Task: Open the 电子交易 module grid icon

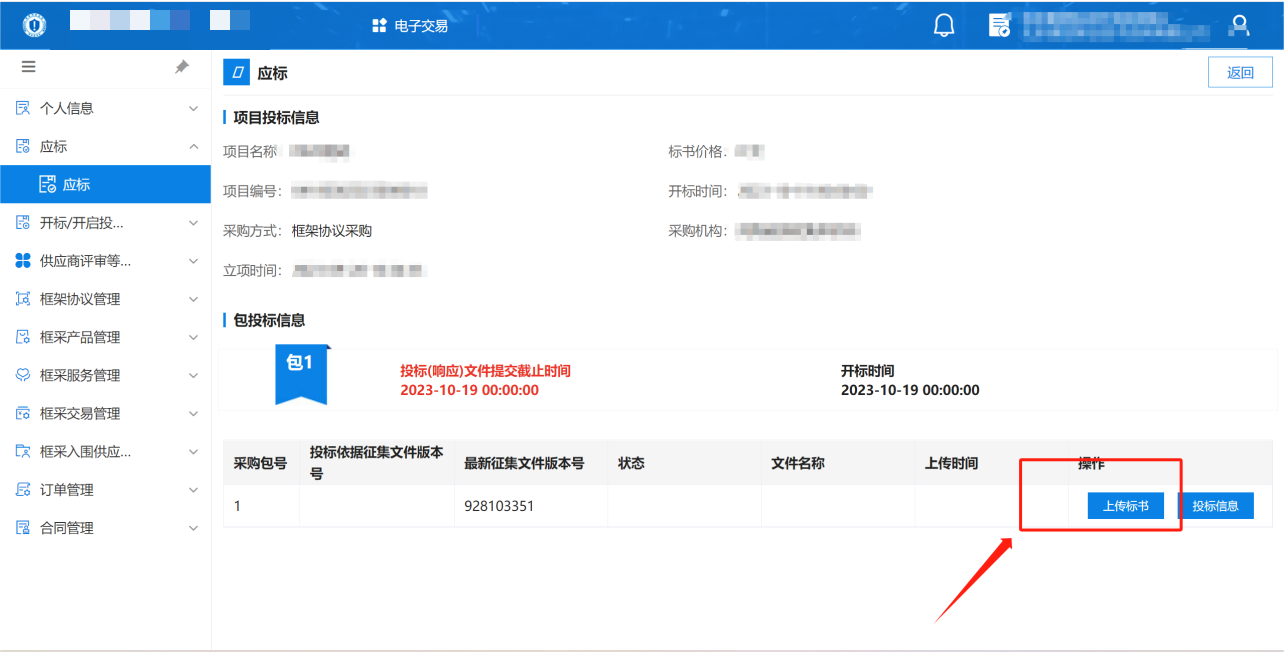Action: tap(379, 26)
